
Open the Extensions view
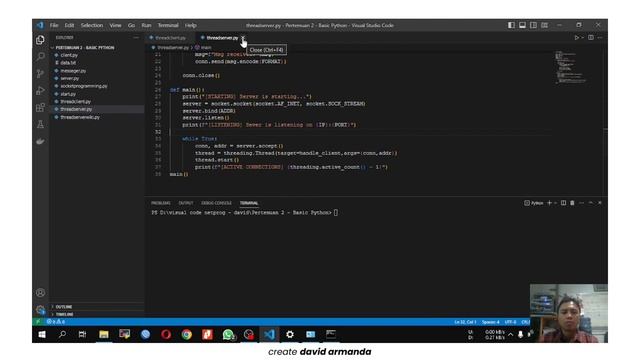[40, 107]
